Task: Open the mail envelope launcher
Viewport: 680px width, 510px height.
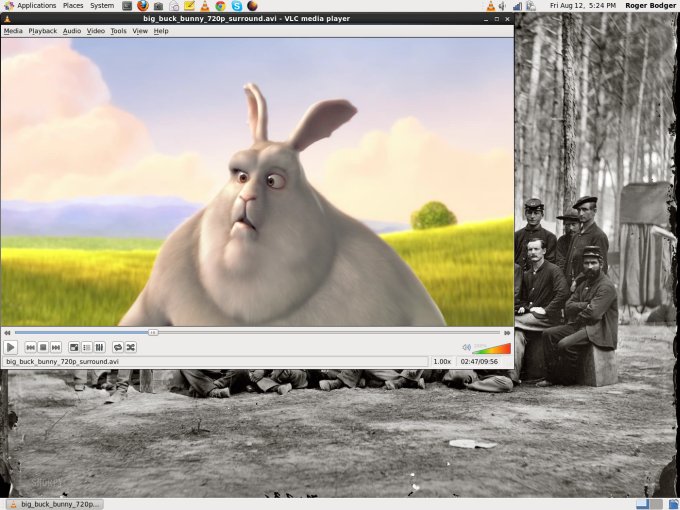Action: click(x=174, y=6)
